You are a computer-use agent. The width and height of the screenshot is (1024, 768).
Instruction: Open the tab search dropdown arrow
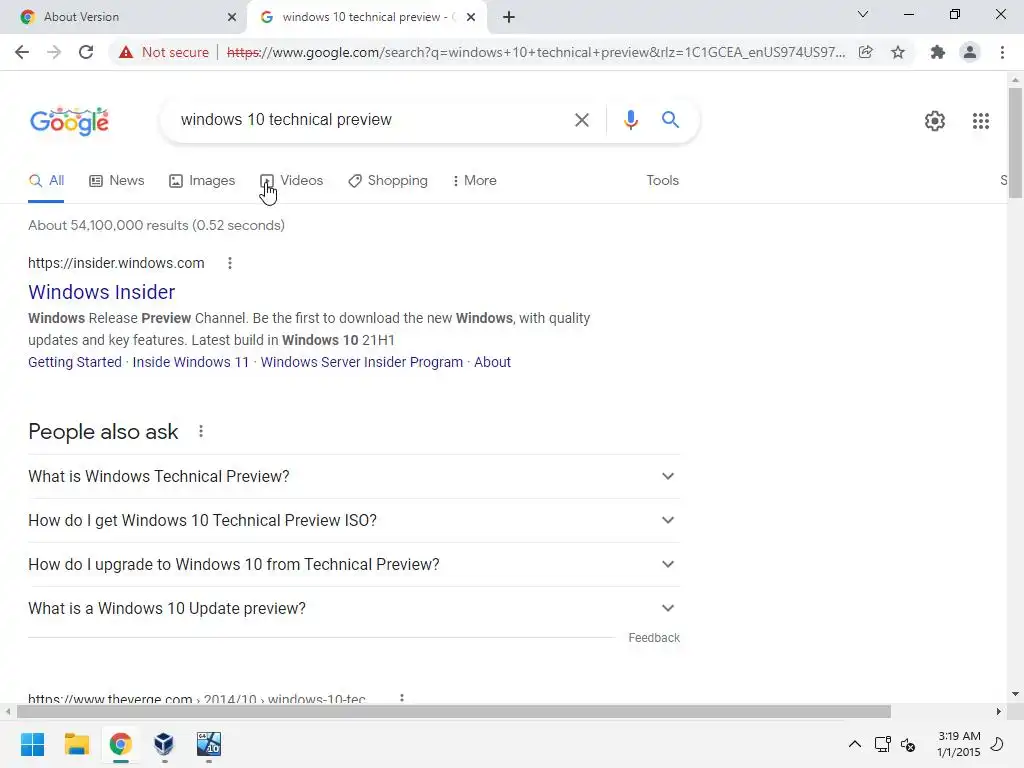(x=863, y=14)
